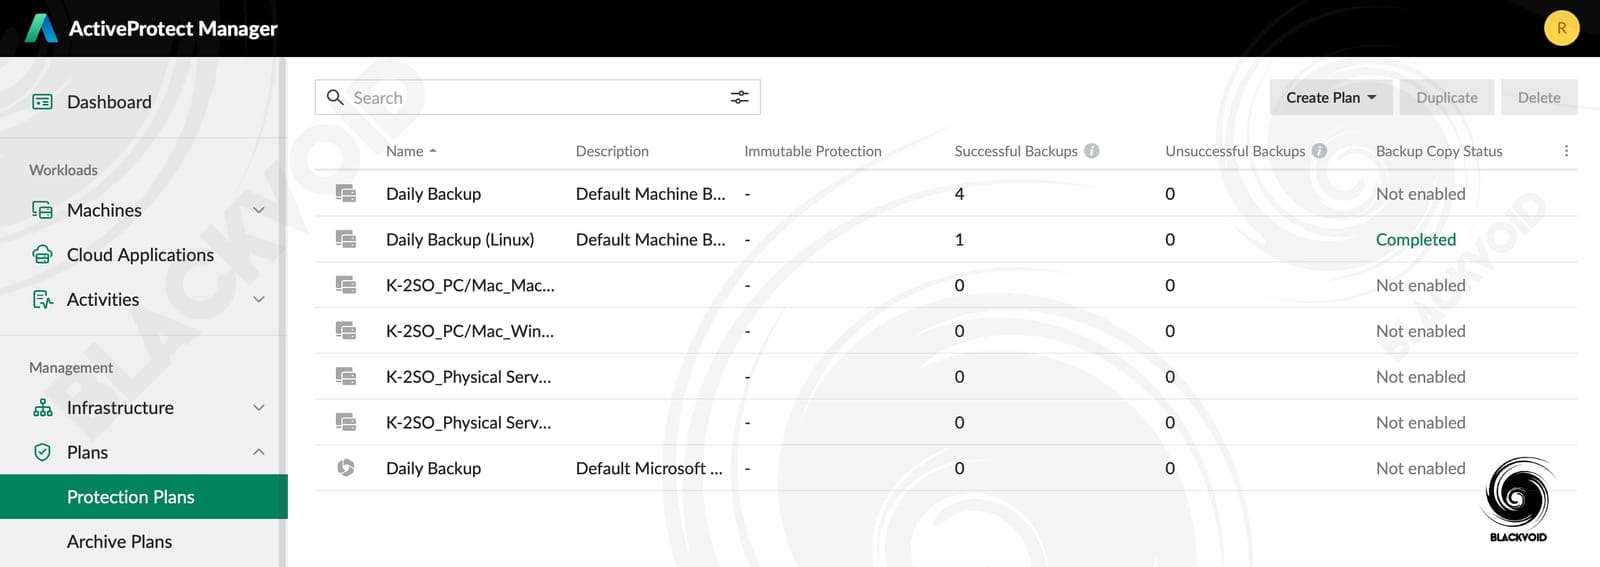Click the Immutable Protection column header
1600x567 pixels.
click(813, 151)
